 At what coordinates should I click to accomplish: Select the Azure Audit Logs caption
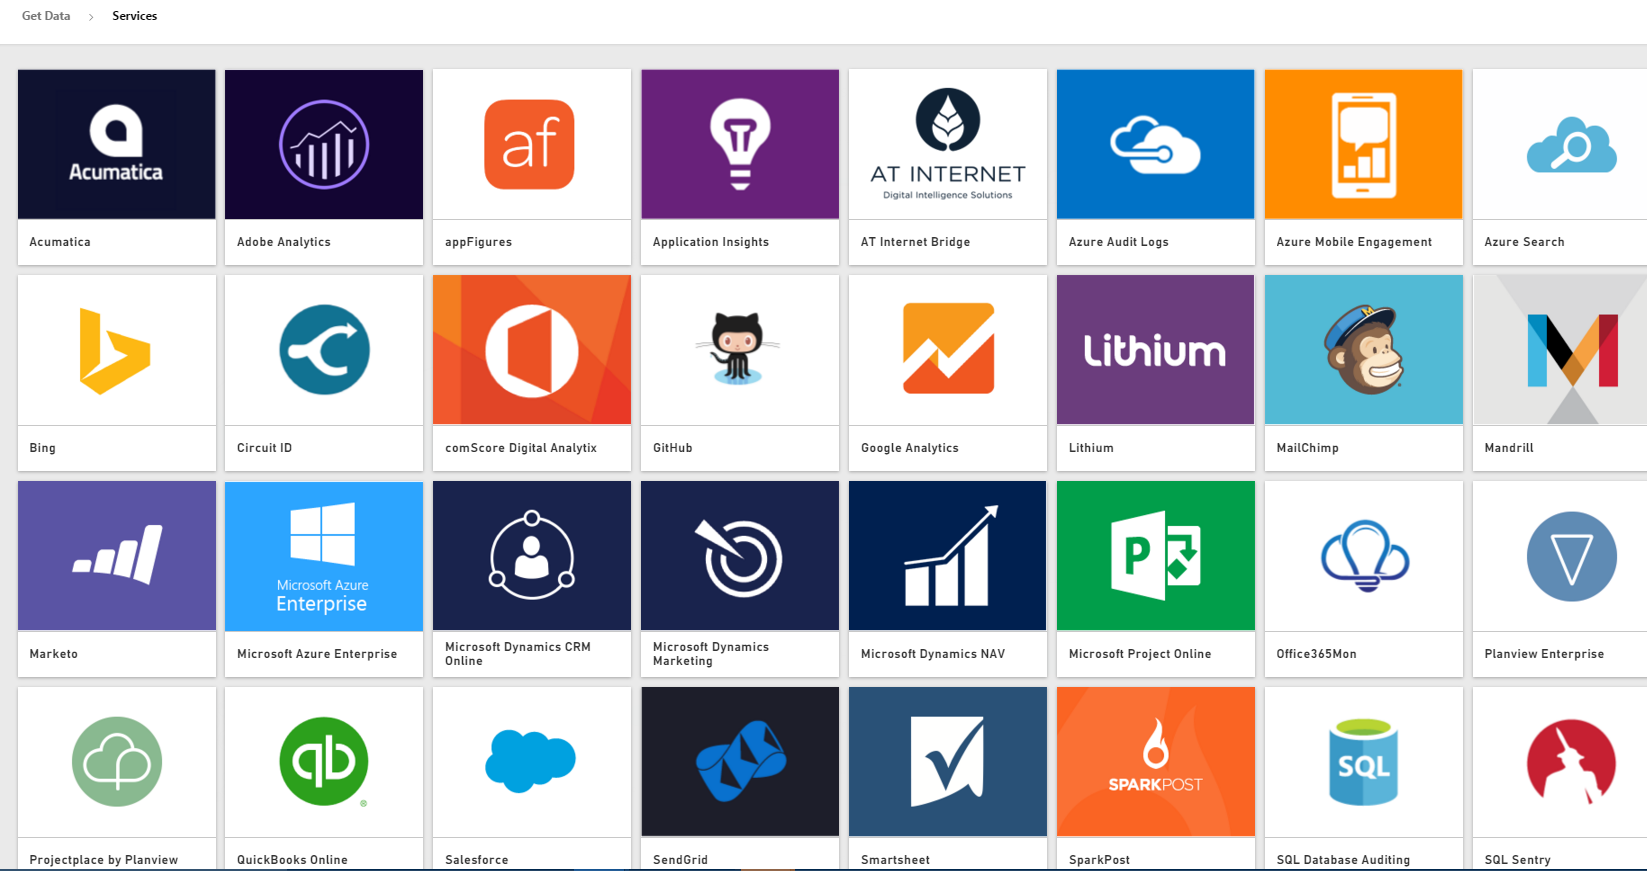[x=1118, y=242]
